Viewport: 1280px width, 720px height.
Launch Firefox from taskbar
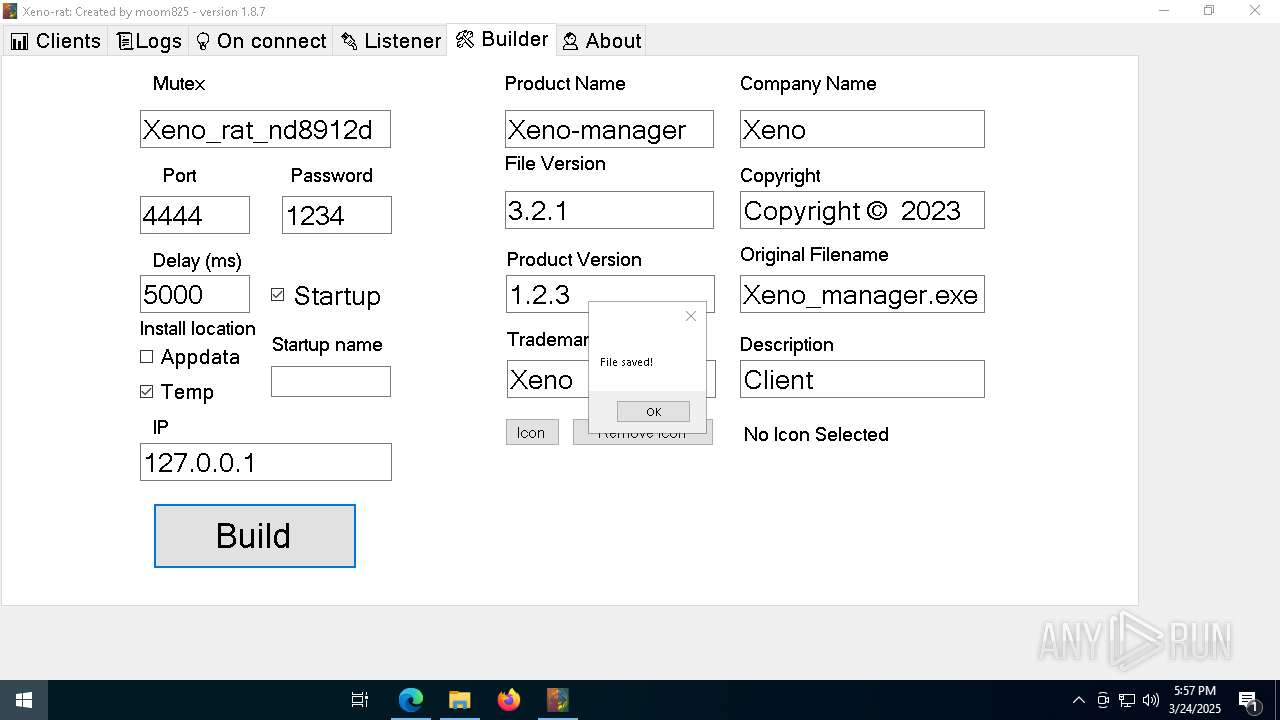pos(509,700)
